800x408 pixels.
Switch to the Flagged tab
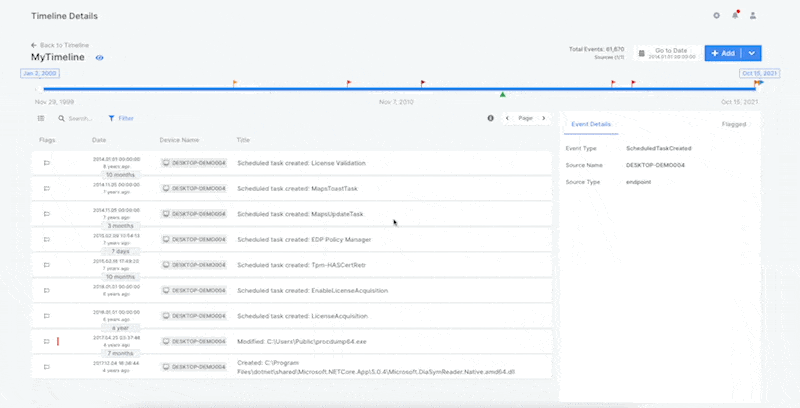click(733, 125)
